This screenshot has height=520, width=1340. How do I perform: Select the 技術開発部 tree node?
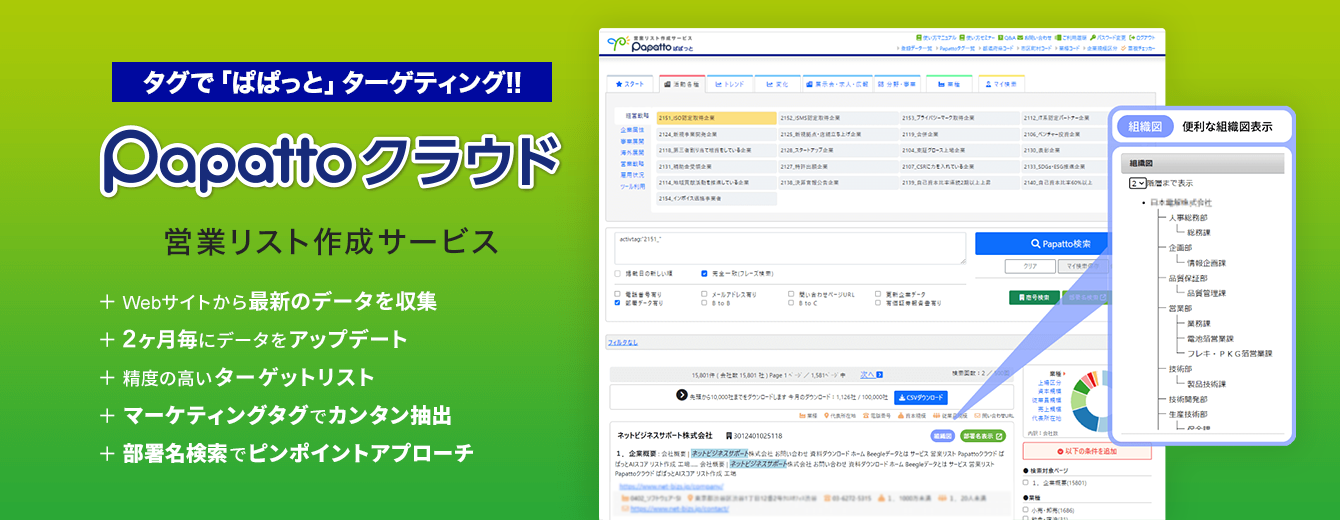coord(1187,399)
